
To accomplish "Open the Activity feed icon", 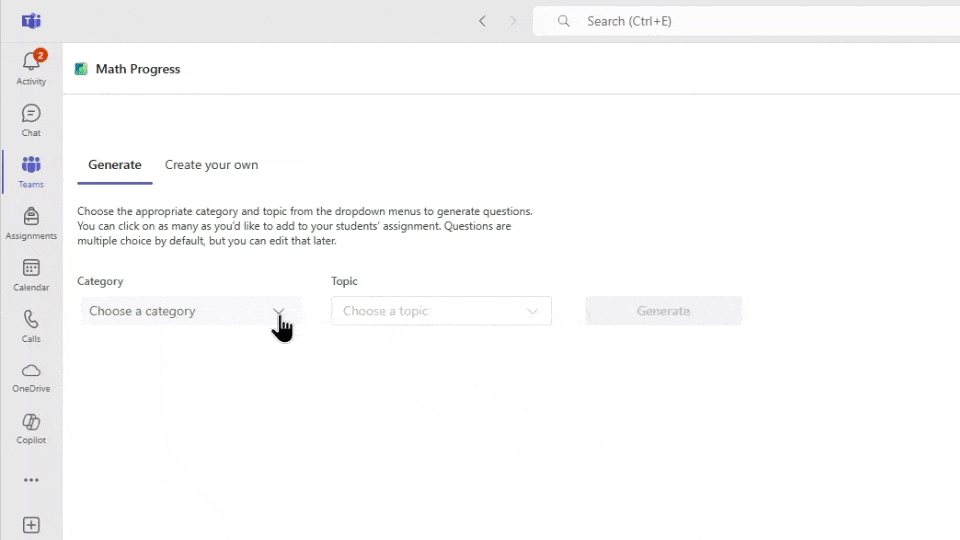I will click(x=31, y=64).
